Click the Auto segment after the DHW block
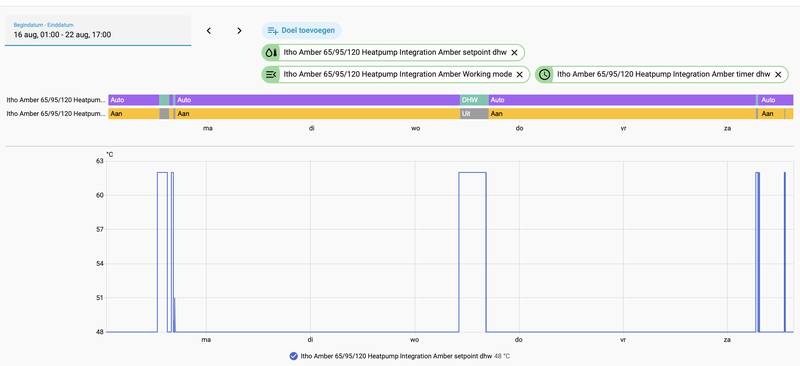Screen dimensions: 800x366 (622, 100)
